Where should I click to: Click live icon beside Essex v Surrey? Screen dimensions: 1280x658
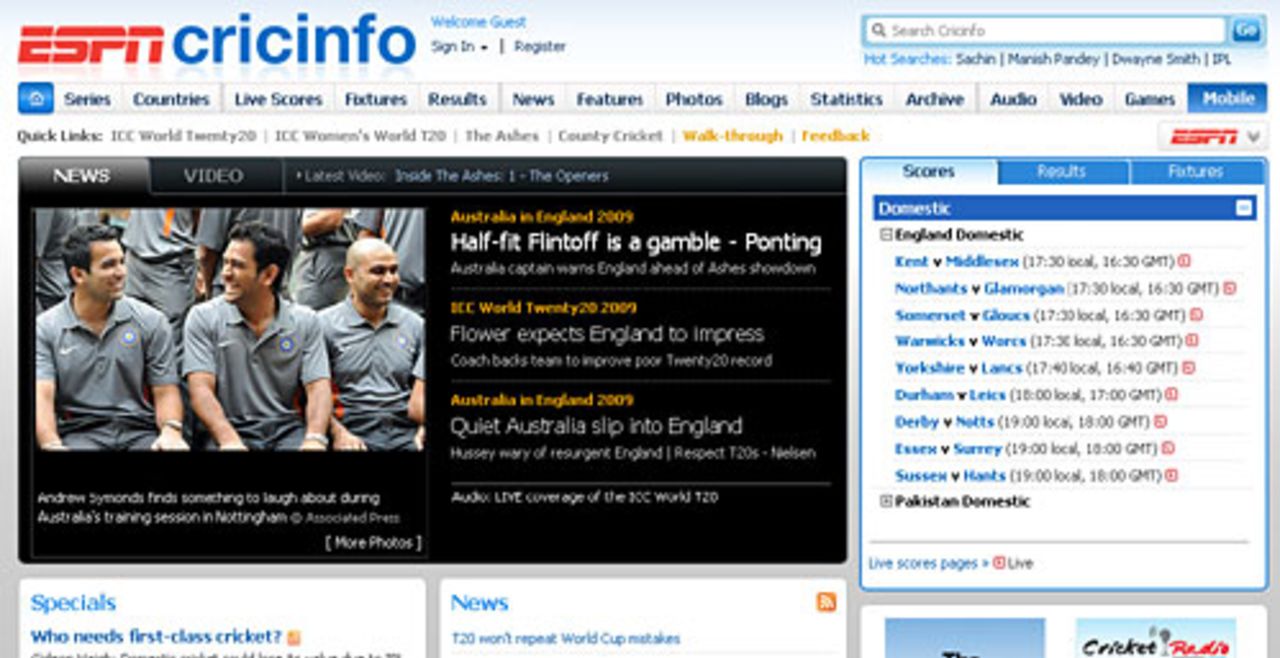pyautogui.click(x=1168, y=449)
